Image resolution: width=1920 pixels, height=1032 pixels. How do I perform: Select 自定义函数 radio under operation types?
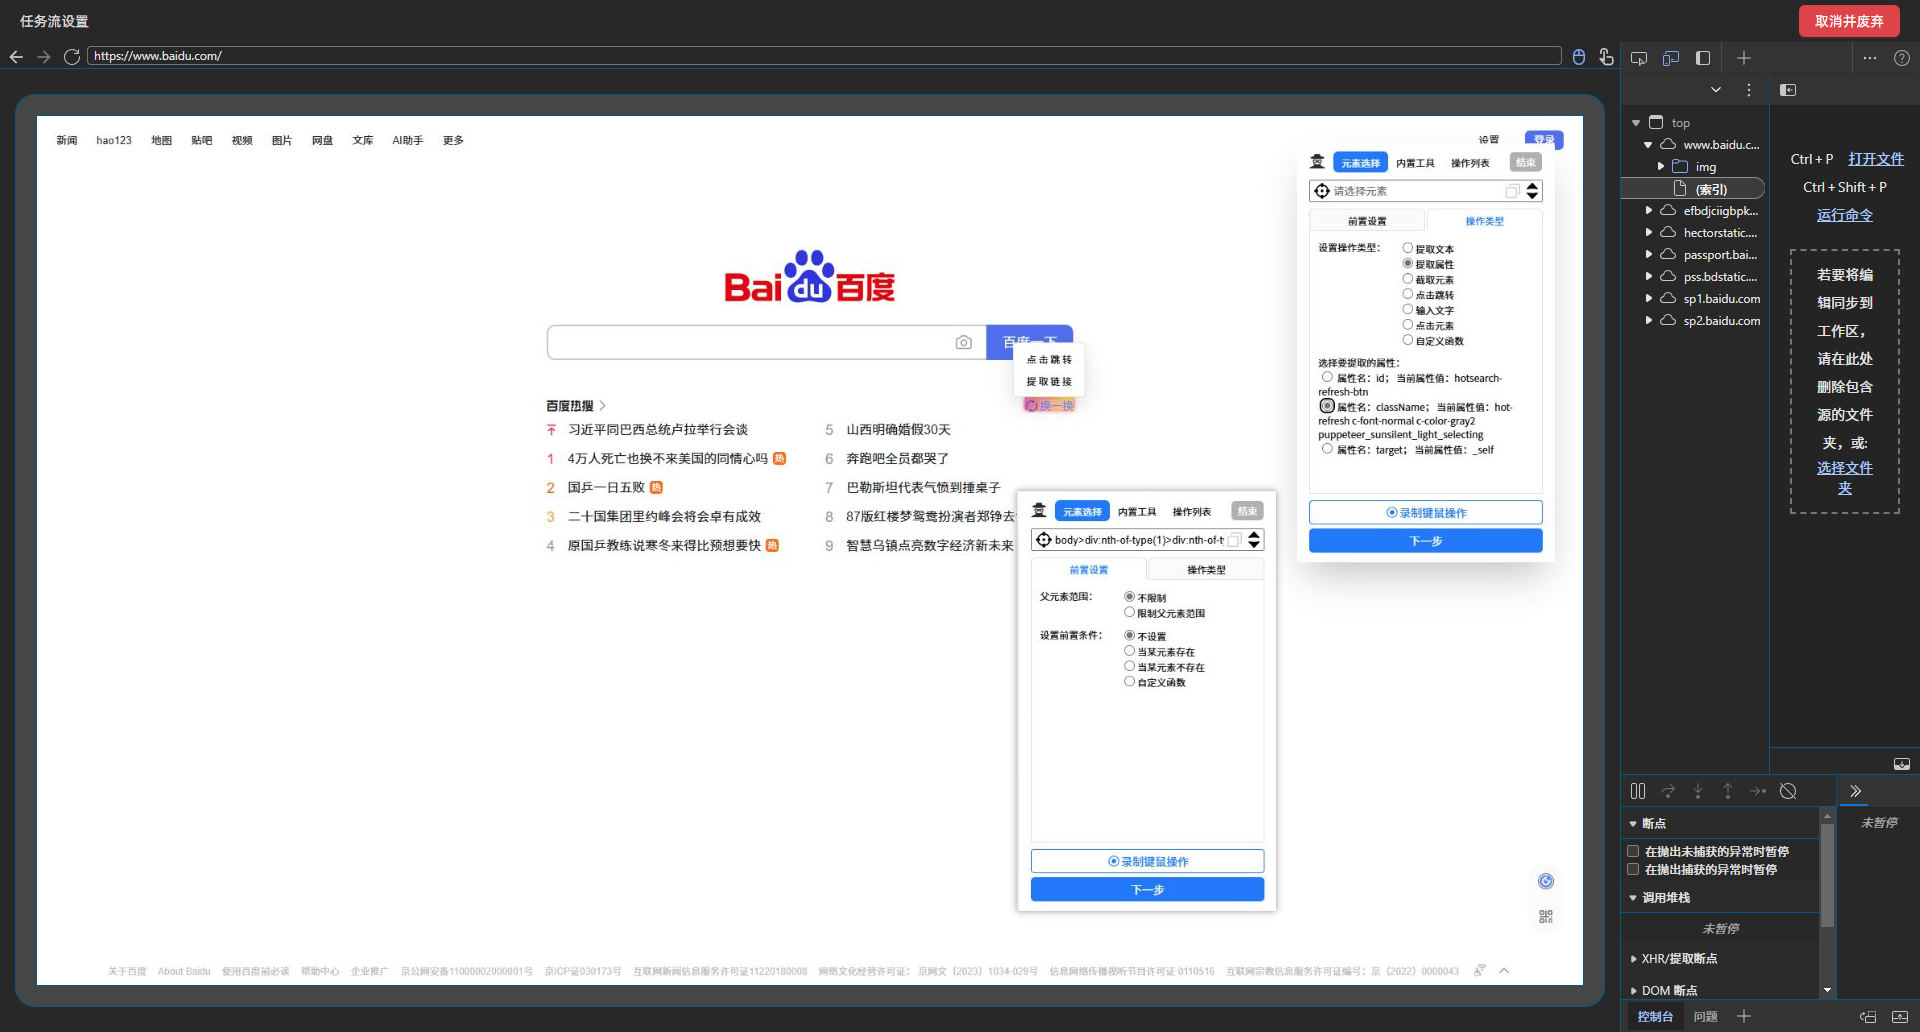click(1408, 340)
